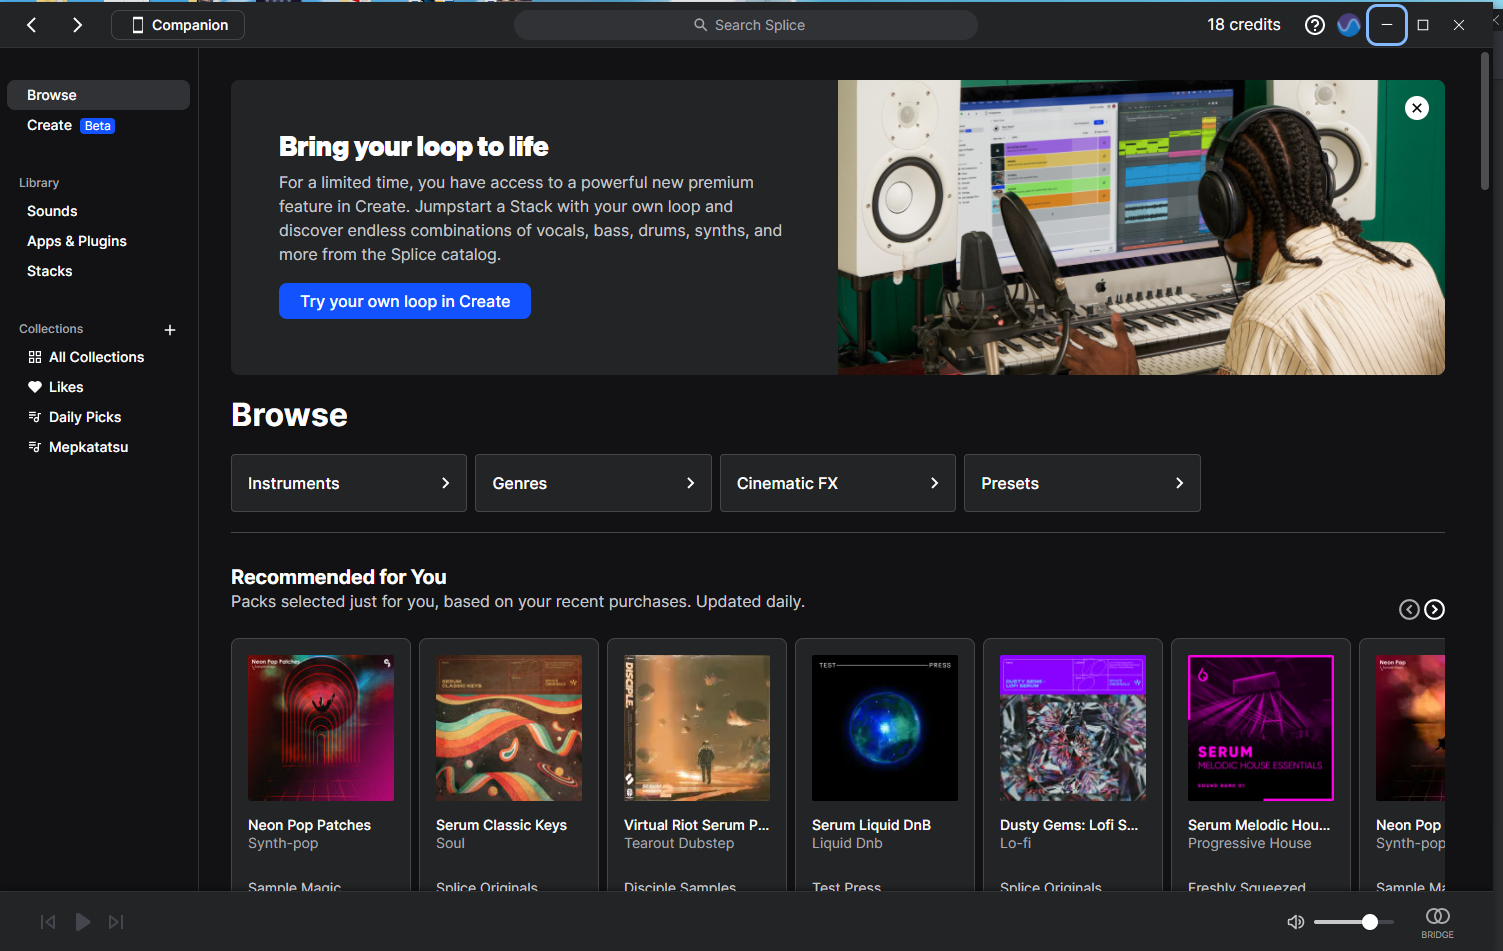Screen dimensions: 1503x951
Task: Open Apps & Plugins library
Action: pos(77,241)
